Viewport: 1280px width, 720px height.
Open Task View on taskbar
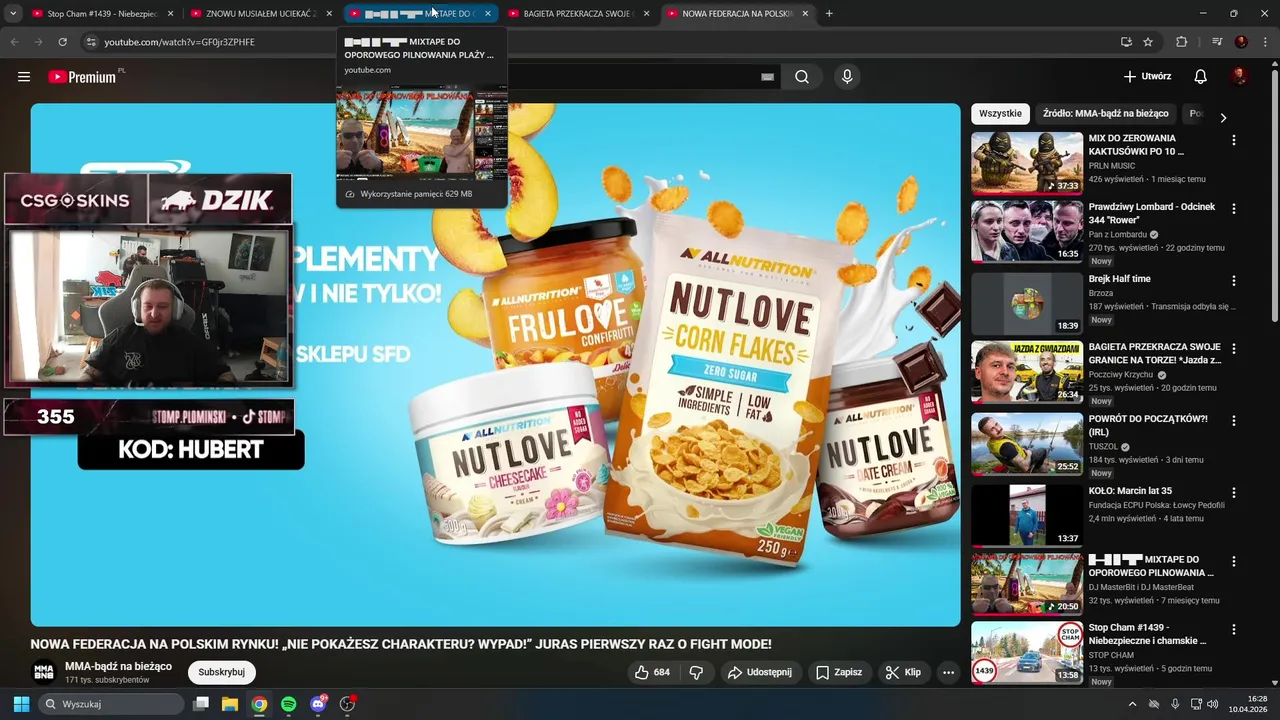pos(201,704)
